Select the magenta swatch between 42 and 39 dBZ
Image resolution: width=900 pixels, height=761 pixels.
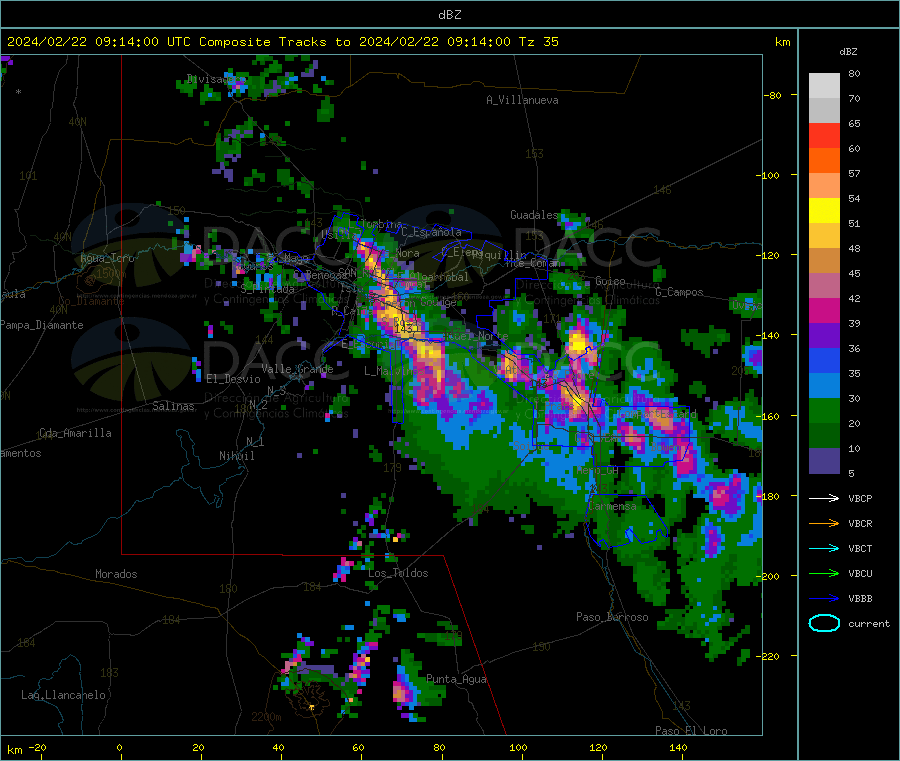click(x=824, y=310)
